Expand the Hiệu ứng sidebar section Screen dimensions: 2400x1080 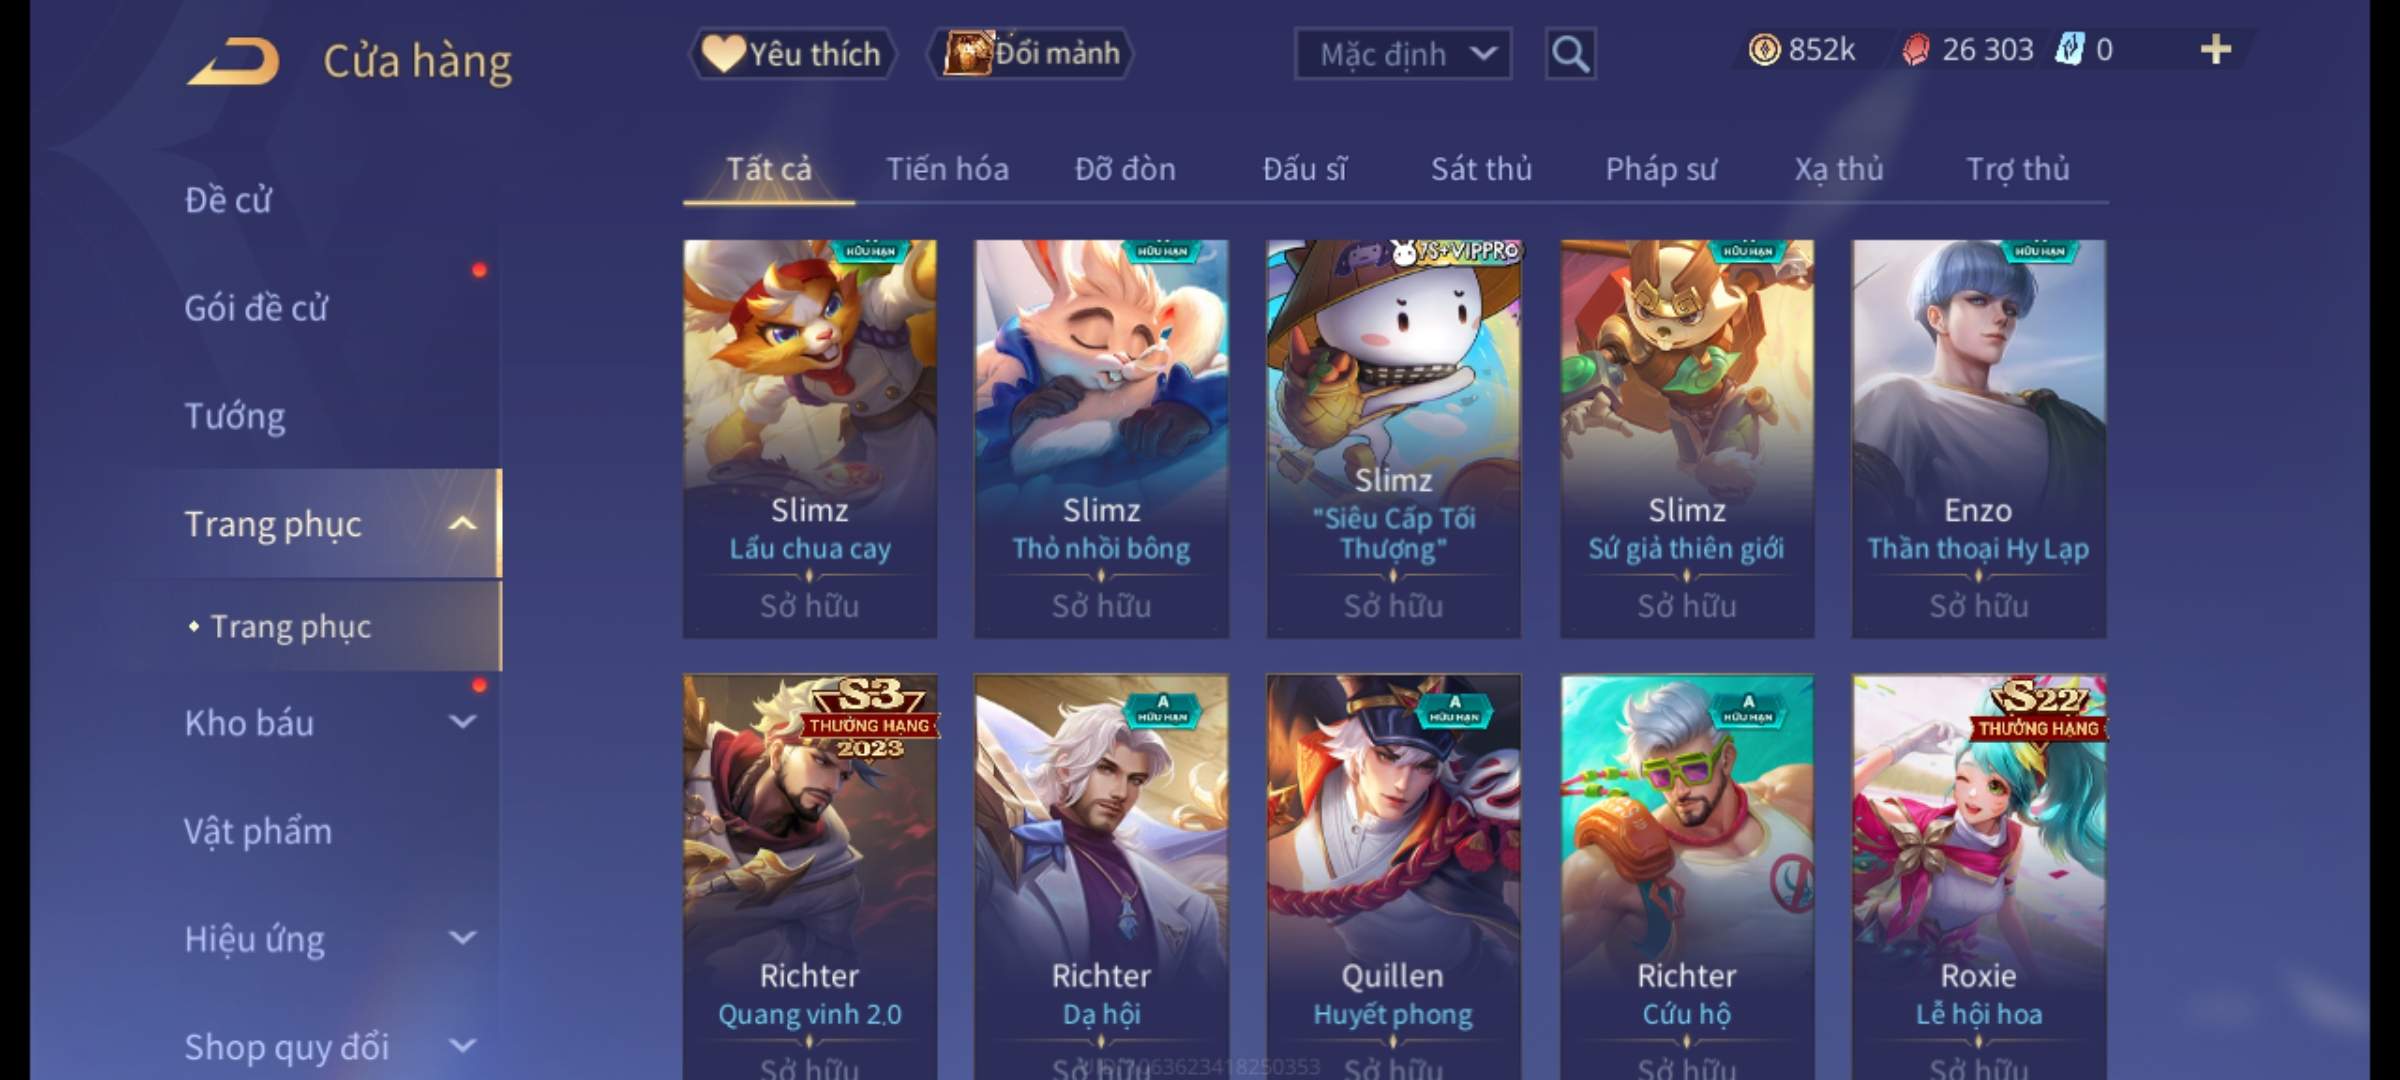(x=463, y=938)
